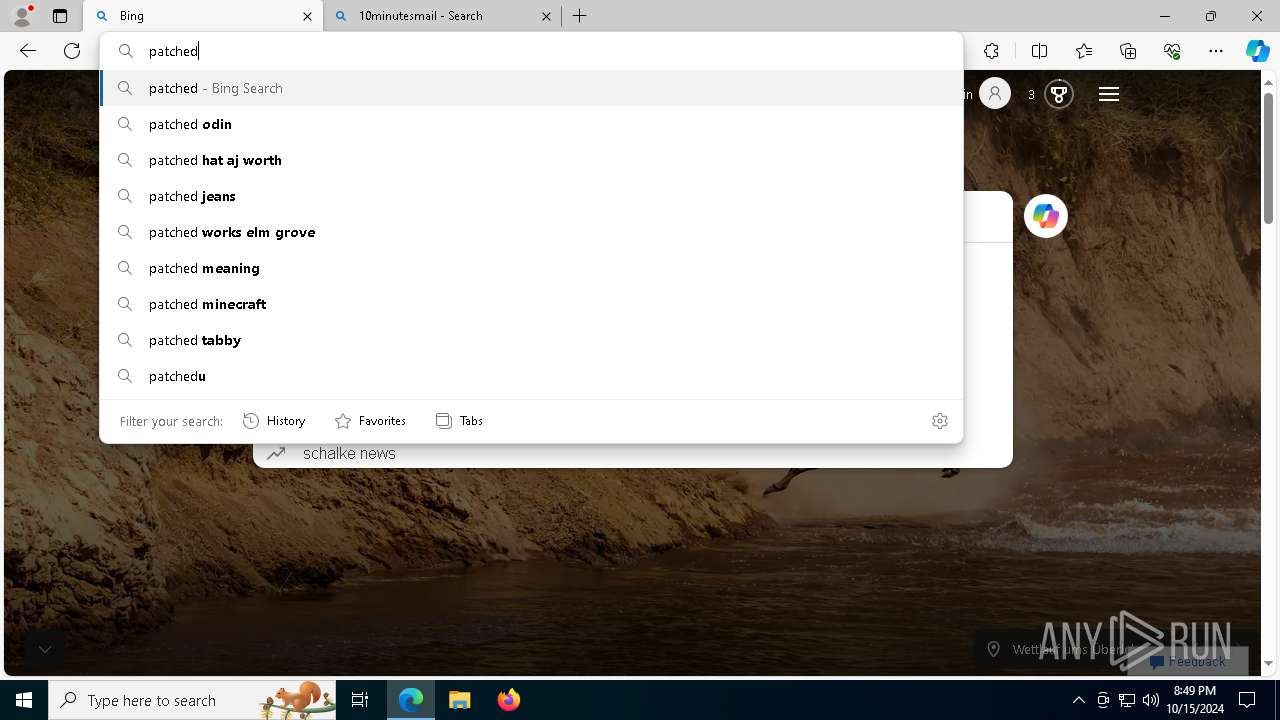The height and width of the screenshot is (720, 1280).
Task: Choose suggestion patchedu
Action: pyautogui.click(x=531, y=376)
